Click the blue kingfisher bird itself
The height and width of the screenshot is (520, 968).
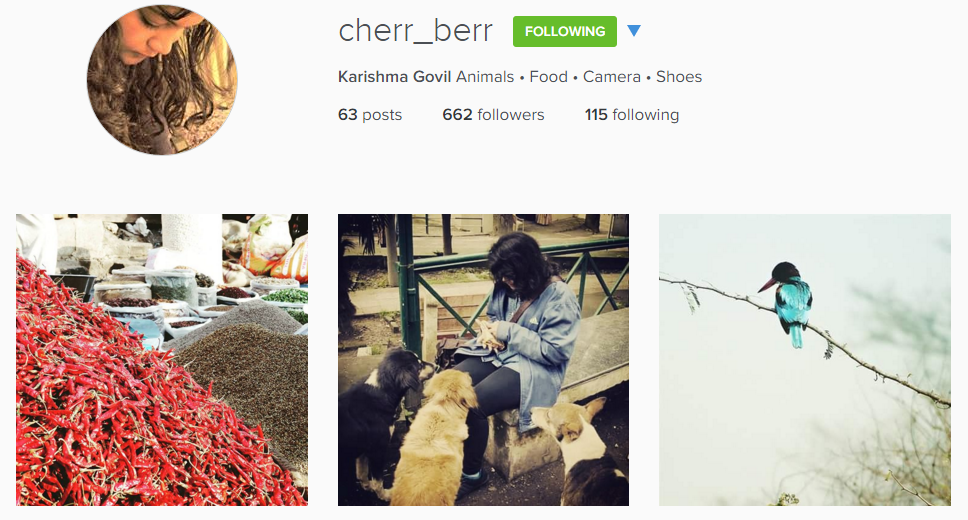tap(788, 303)
